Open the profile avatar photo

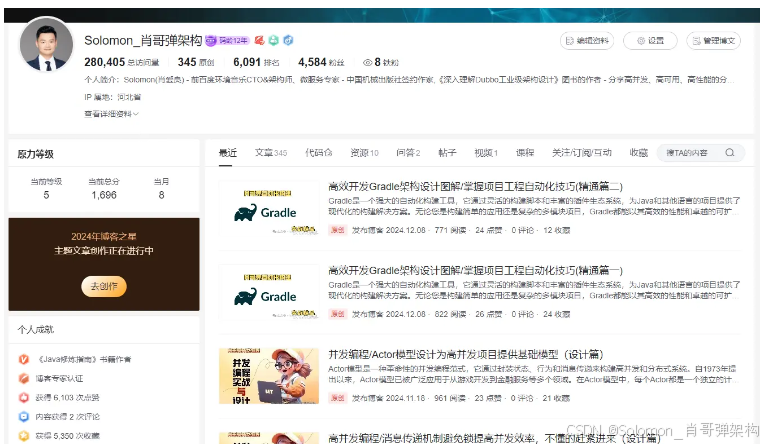pos(46,44)
